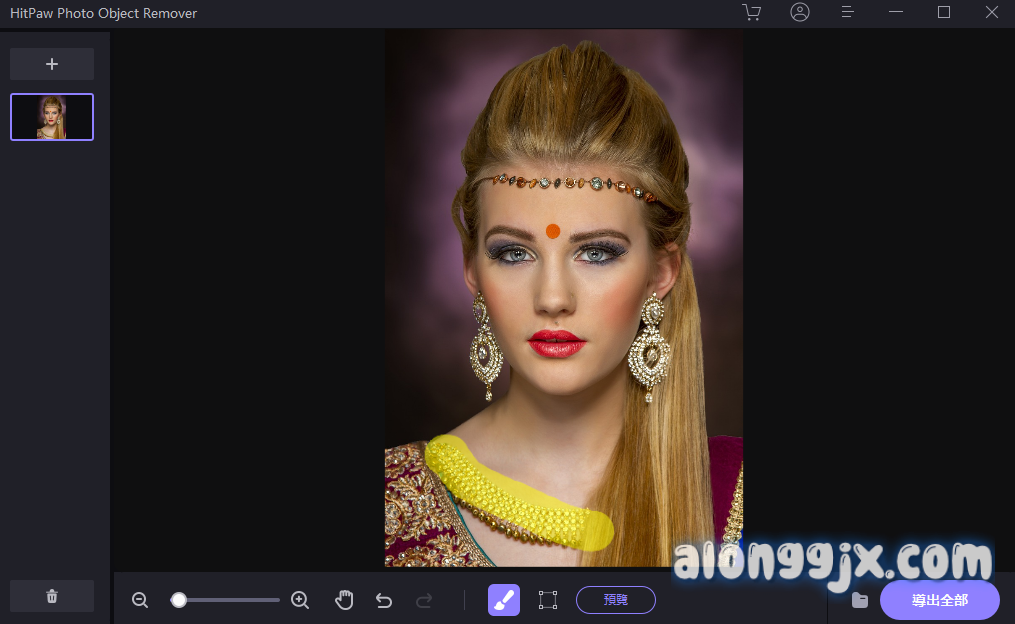The height and width of the screenshot is (624, 1015).
Task: Click the zoom slider handle
Action: (179, 600)
